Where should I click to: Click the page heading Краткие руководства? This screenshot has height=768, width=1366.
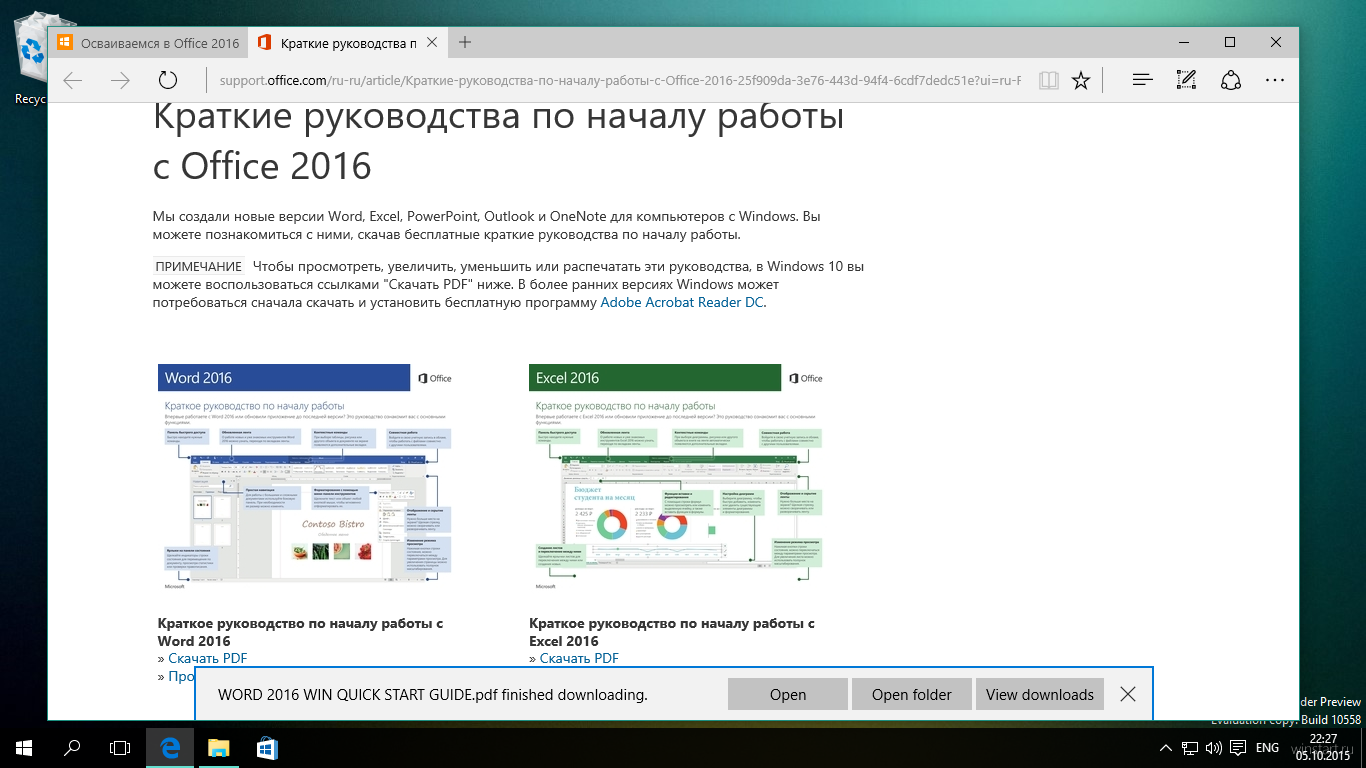click(x=498, y=140)
